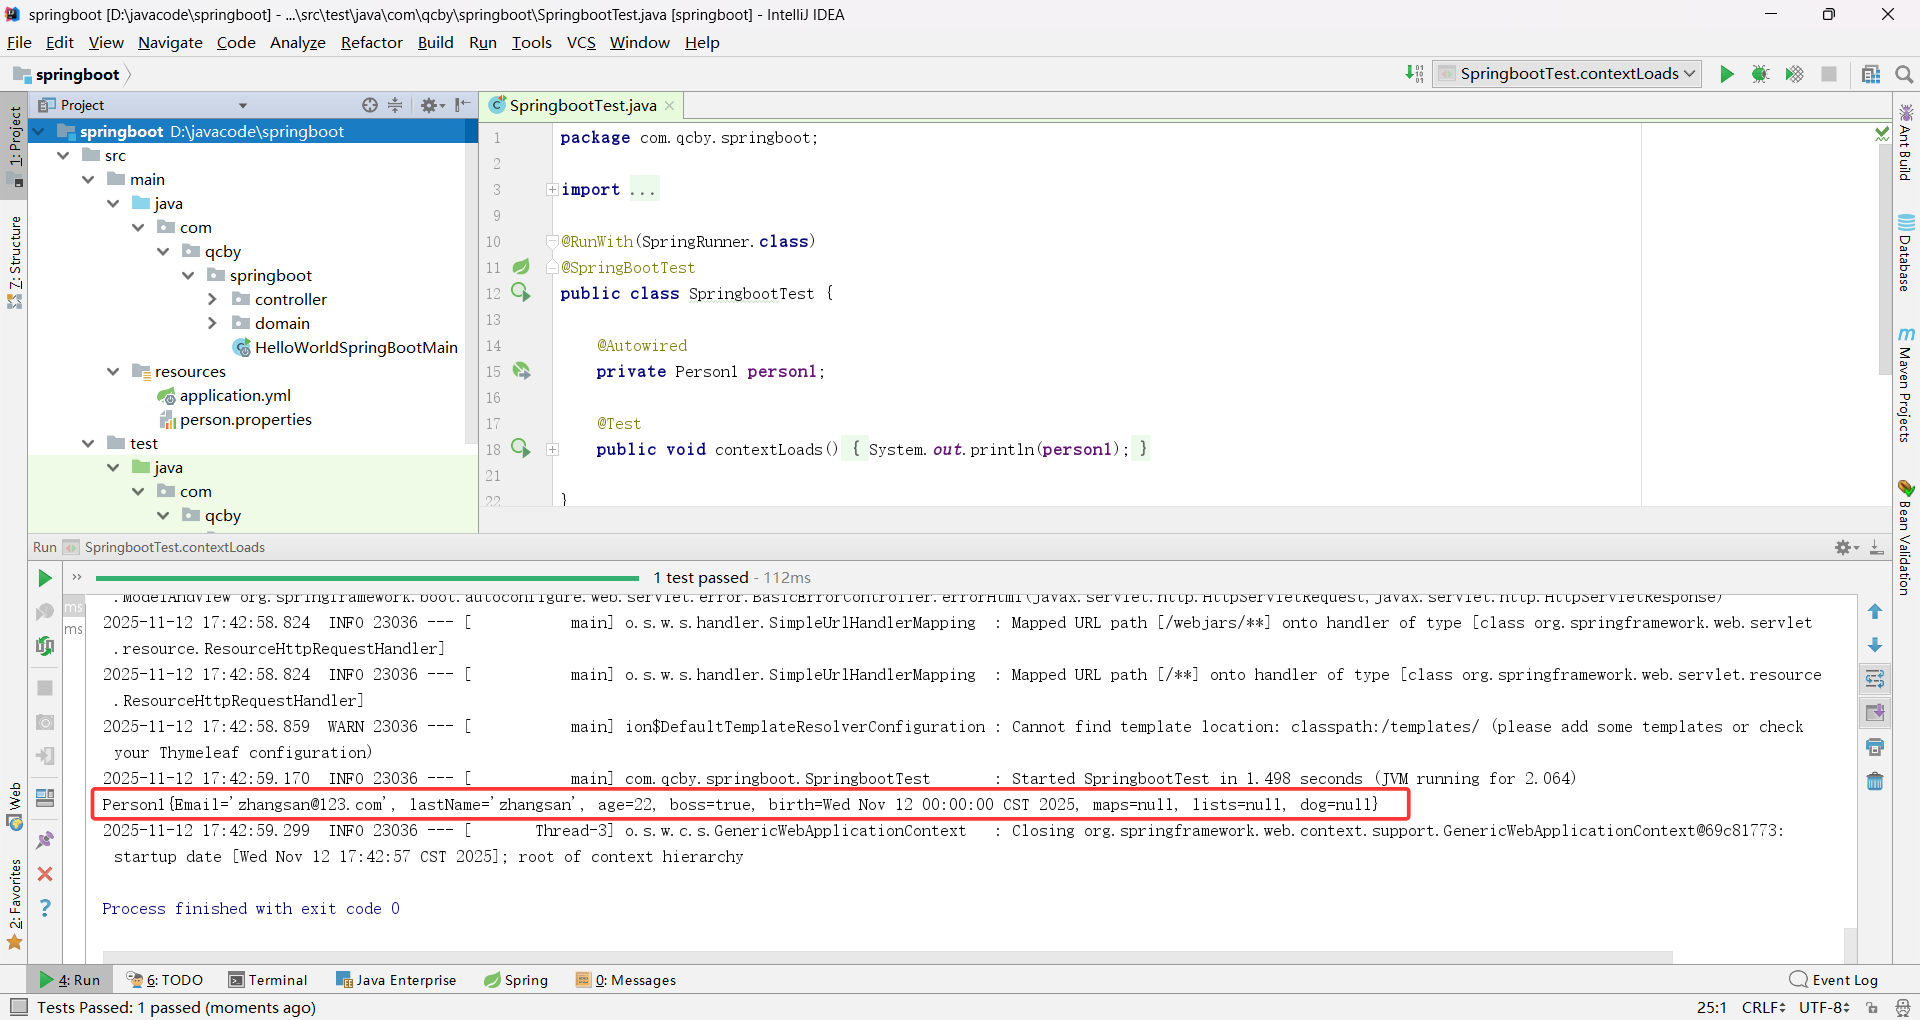Close the SpringbootTest.java editor tab
Viewport: 1920px width, 1020px height.
pyautogui.click(x=670, y=106)
